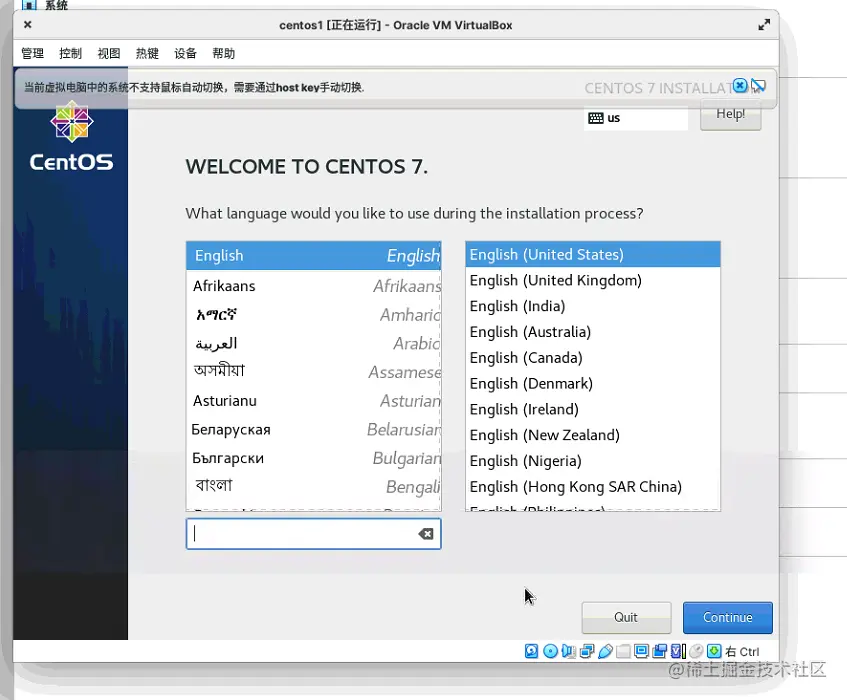
Task: Click the 右 Ctrl host key label
Action: coord(742,652)
